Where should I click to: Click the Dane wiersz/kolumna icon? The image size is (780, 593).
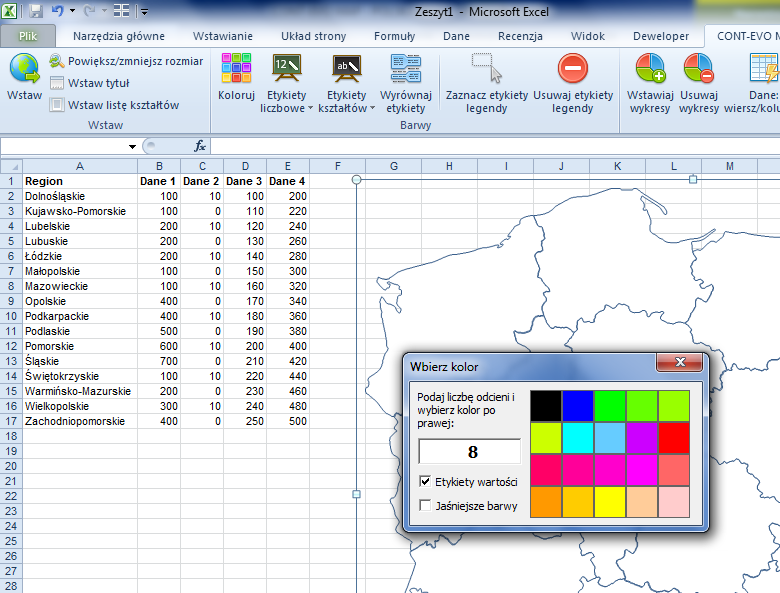point(765,68)
